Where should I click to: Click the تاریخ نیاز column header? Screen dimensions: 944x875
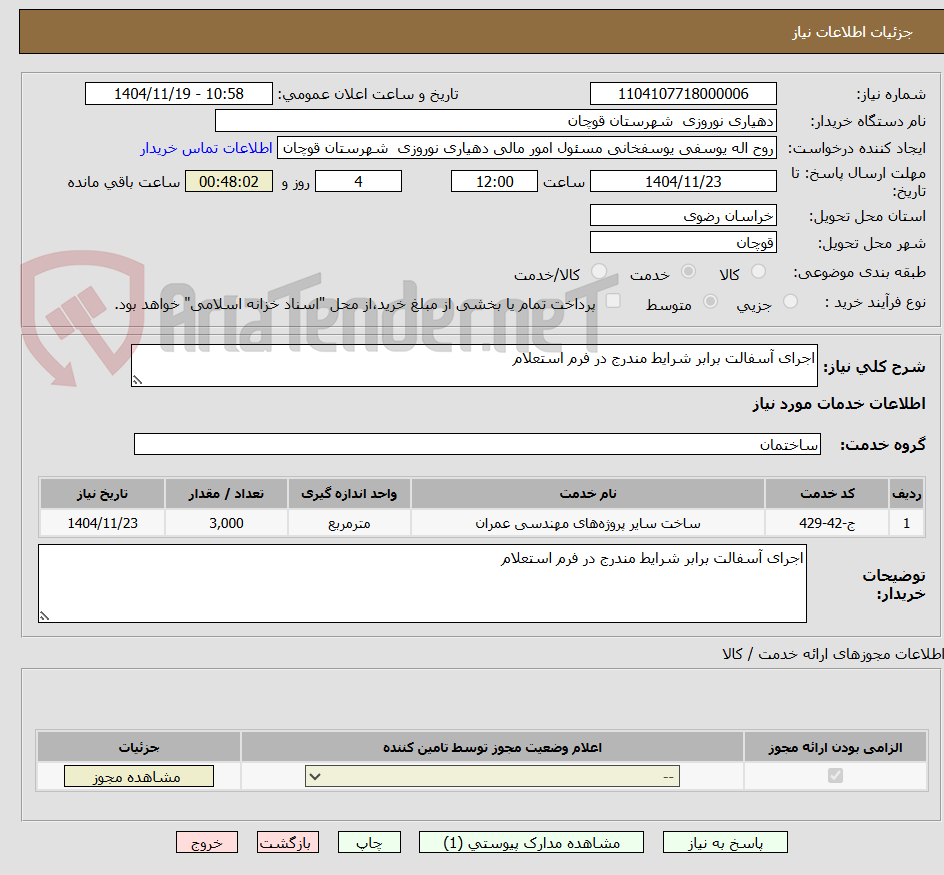click(102, 494)
